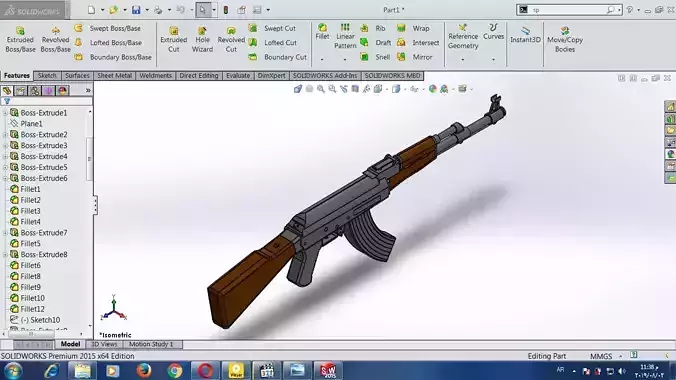
Task: Select Lofted Cut command
Action: click(272, 43)
